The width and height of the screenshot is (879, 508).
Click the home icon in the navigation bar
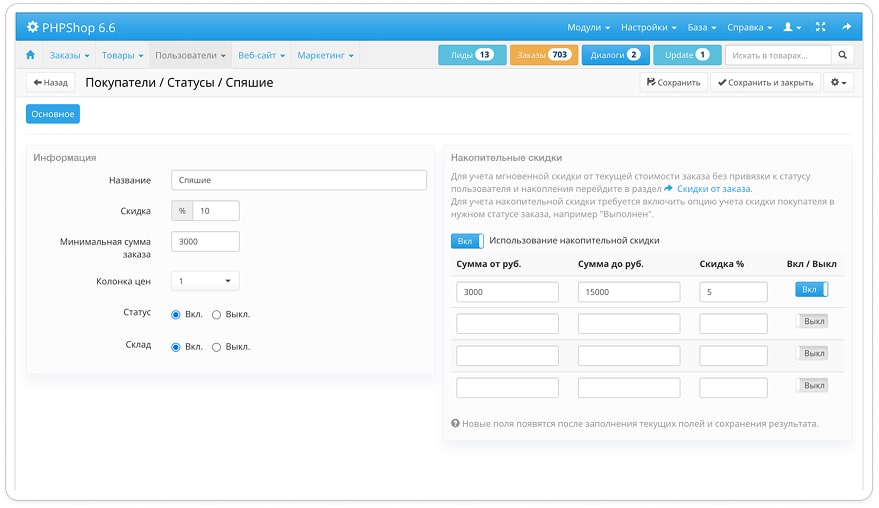pos(30,55)
